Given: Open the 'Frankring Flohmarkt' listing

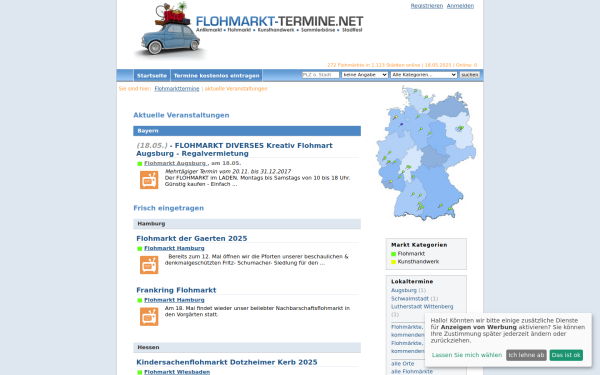Looking at the screenshot, I should tap(176, 290).
